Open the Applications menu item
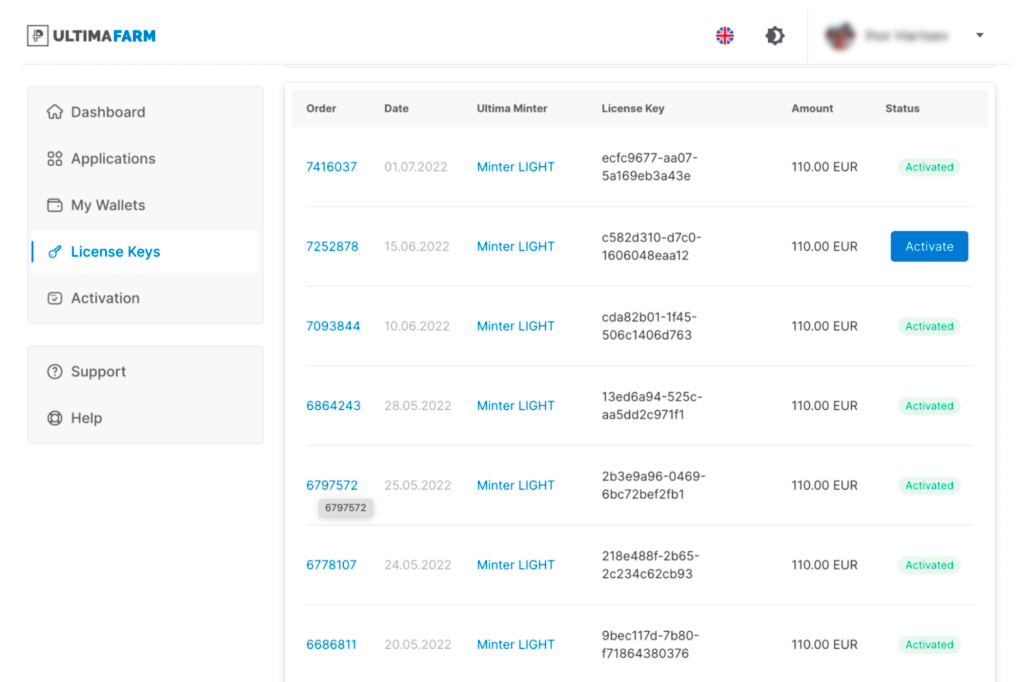Screen dimensions: 1024x682 [145, 159]
